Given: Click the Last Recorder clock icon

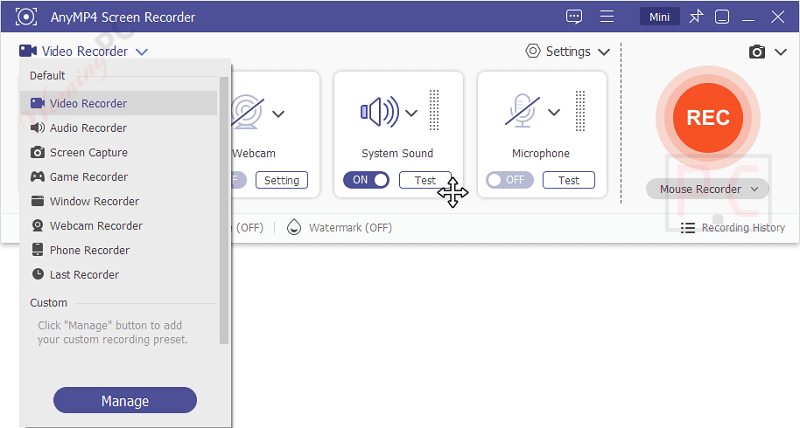Looking at the screenshot, I should point(38,274).
